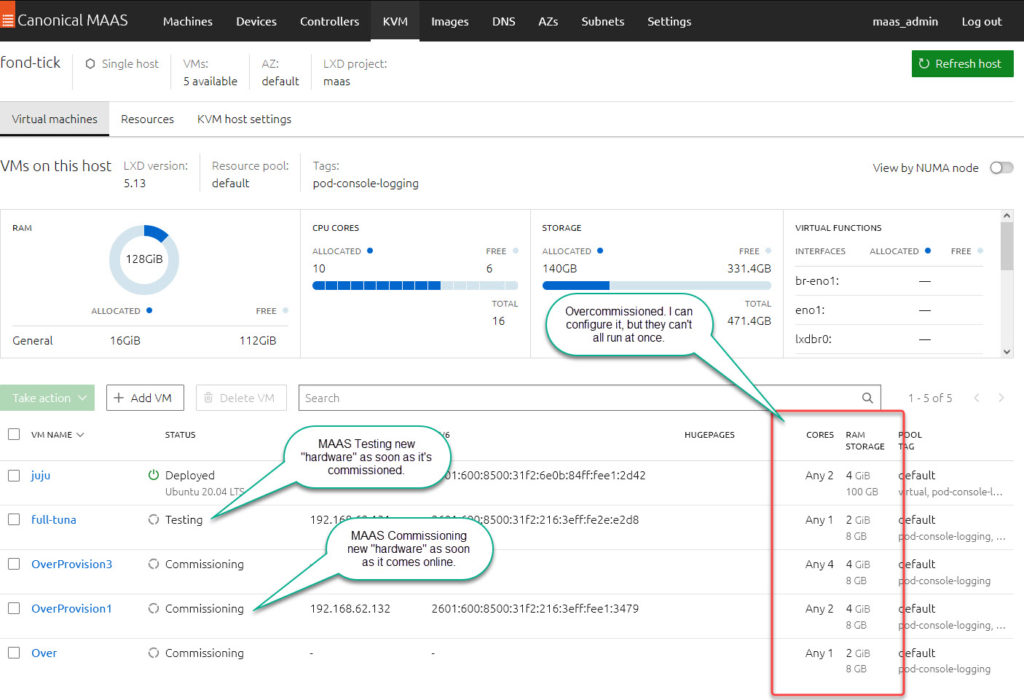Select all VMs checkbox in header
Viewport: 1024px width, 700px height.
tap(14, 434)
